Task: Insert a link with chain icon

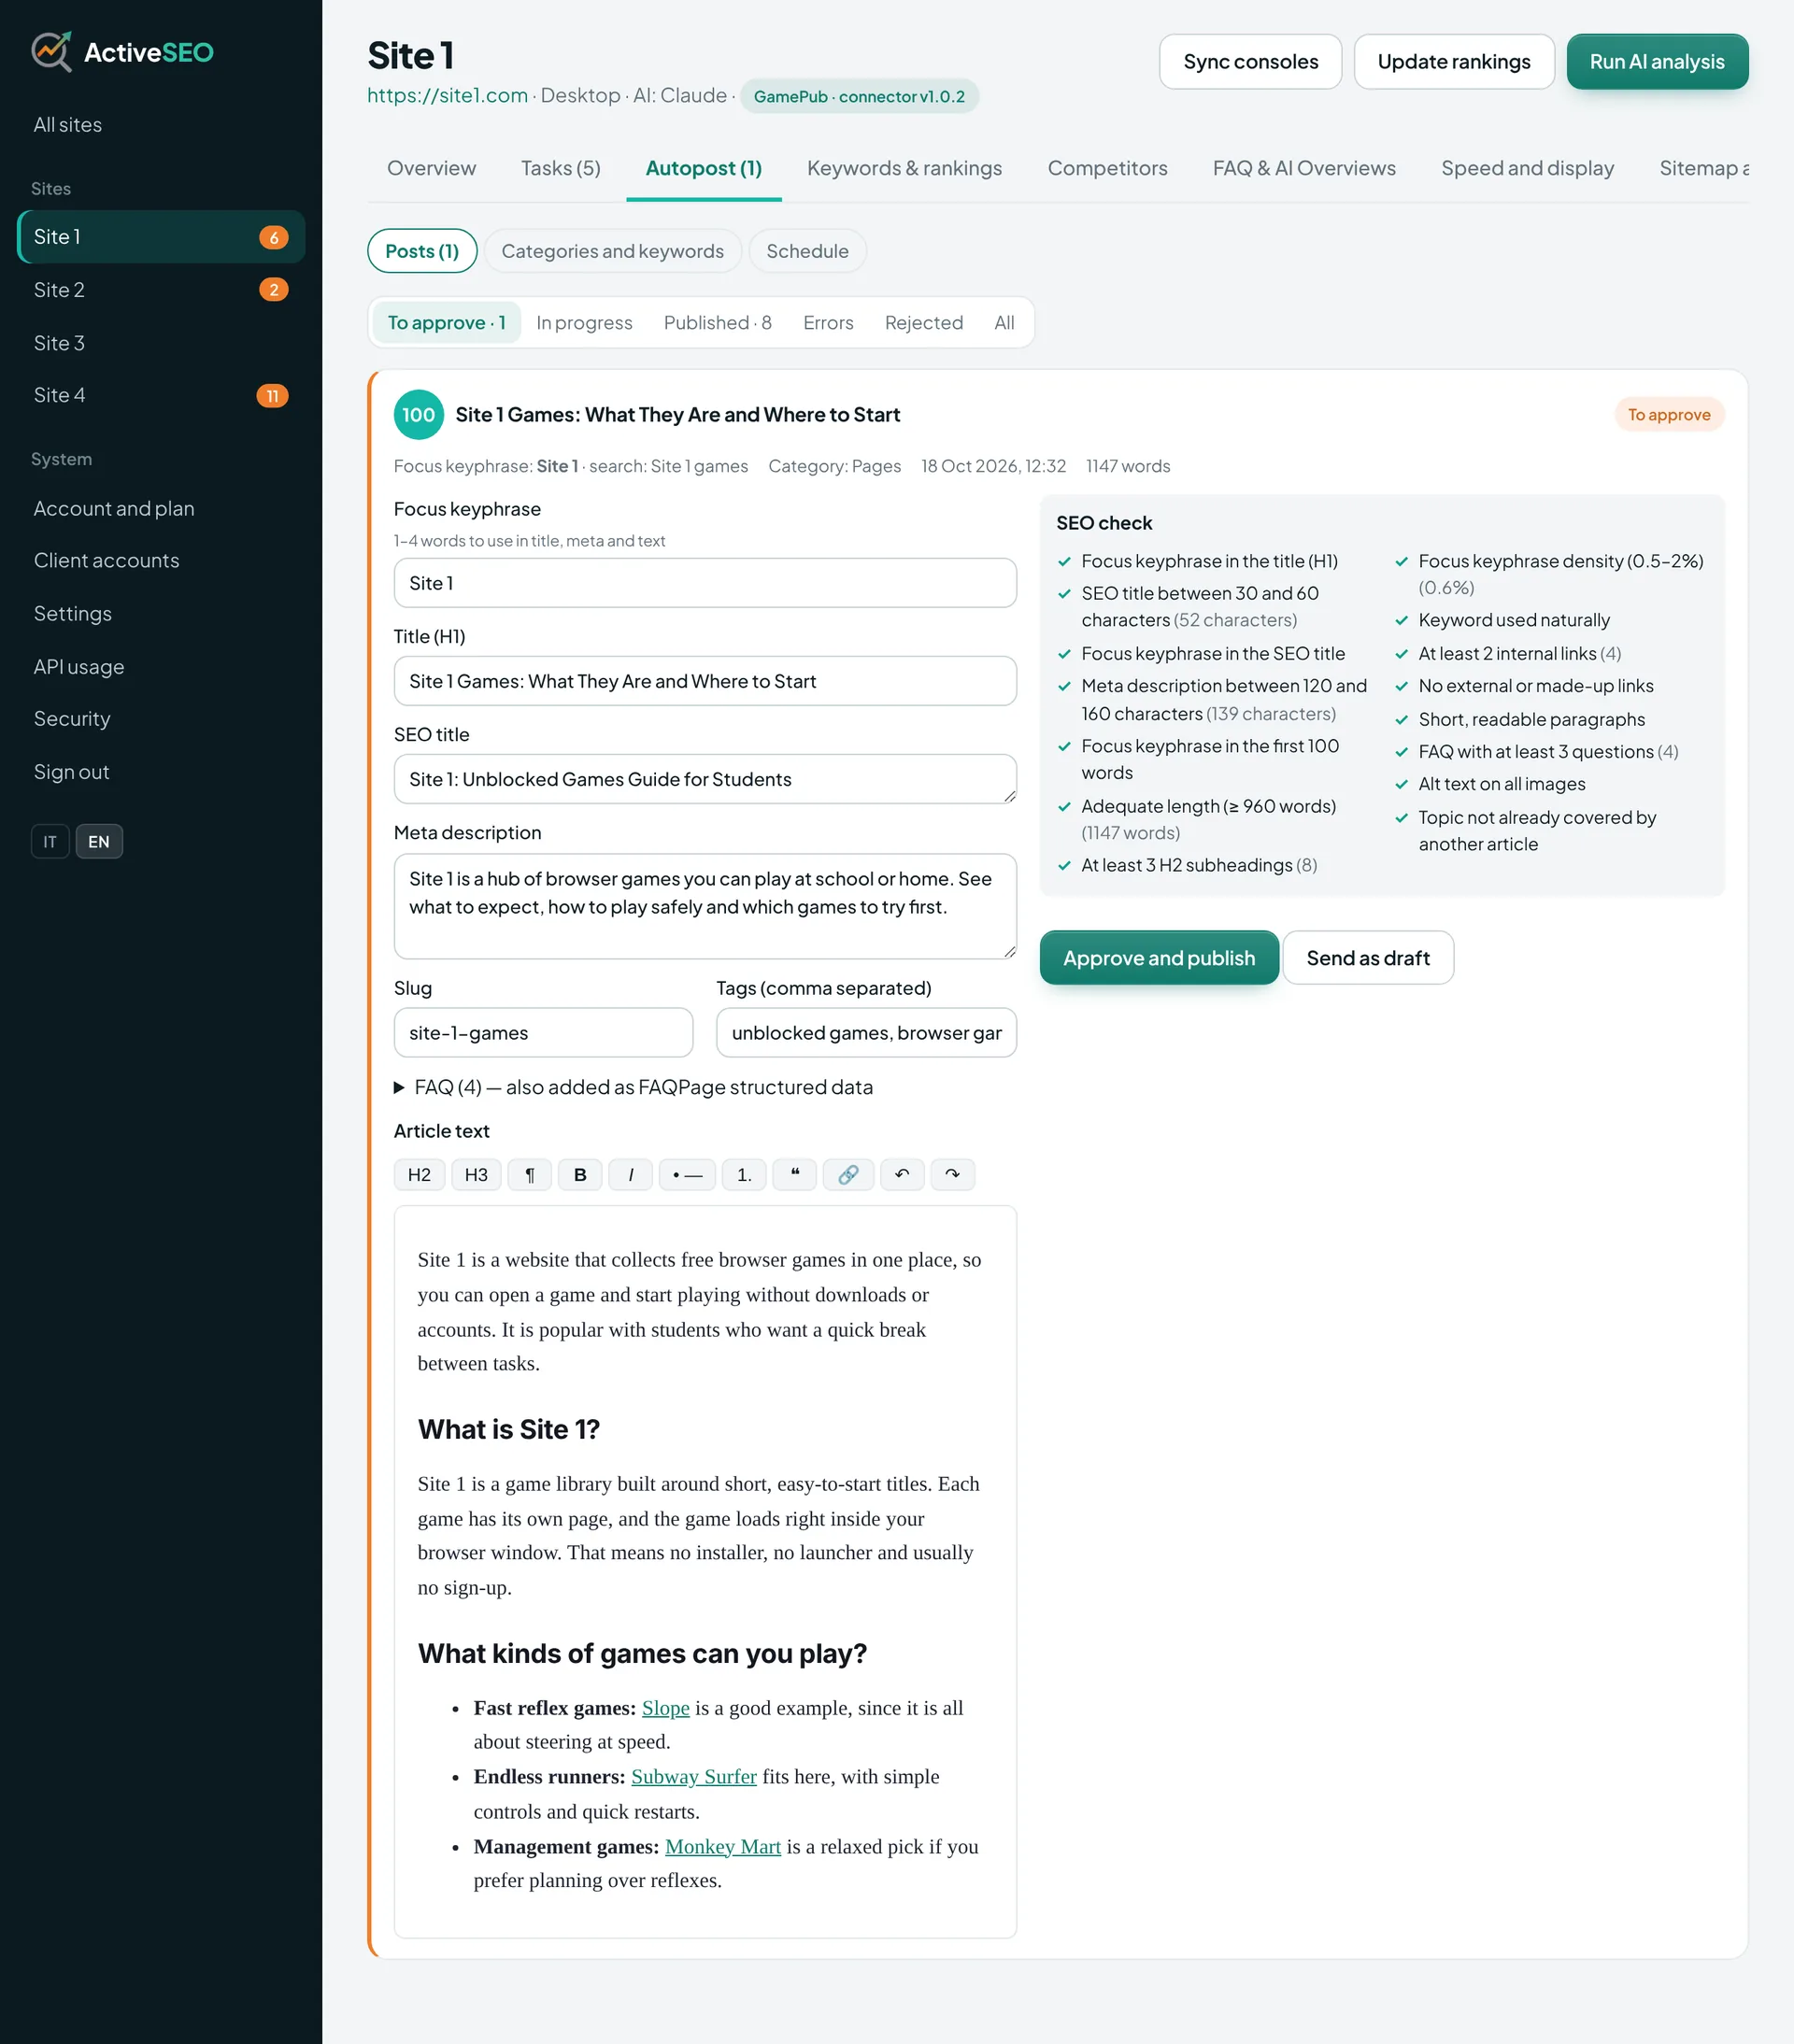Action: 848,1174
